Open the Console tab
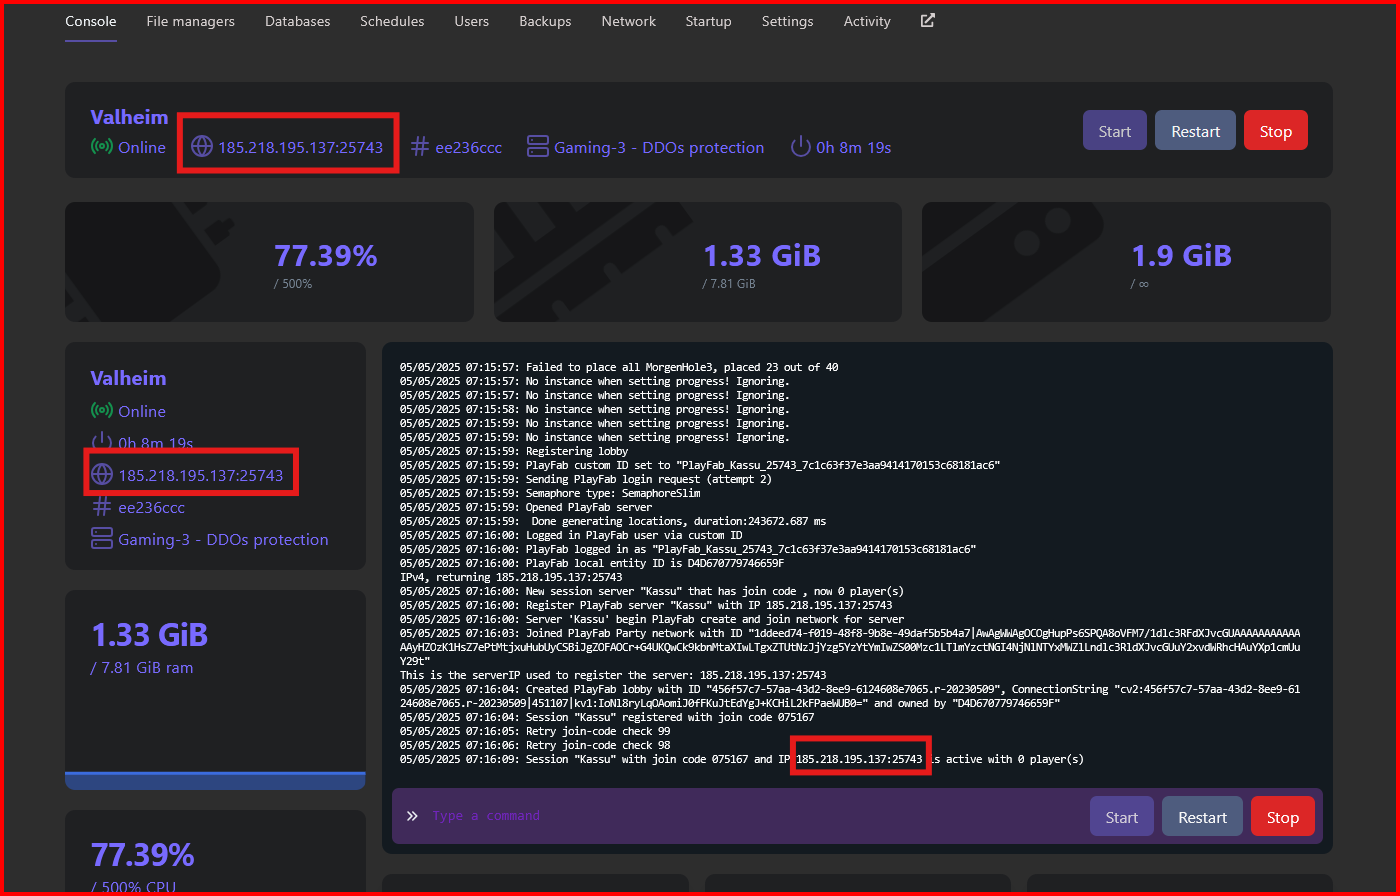Screen dimensions: 1400x896 [91, 21]
